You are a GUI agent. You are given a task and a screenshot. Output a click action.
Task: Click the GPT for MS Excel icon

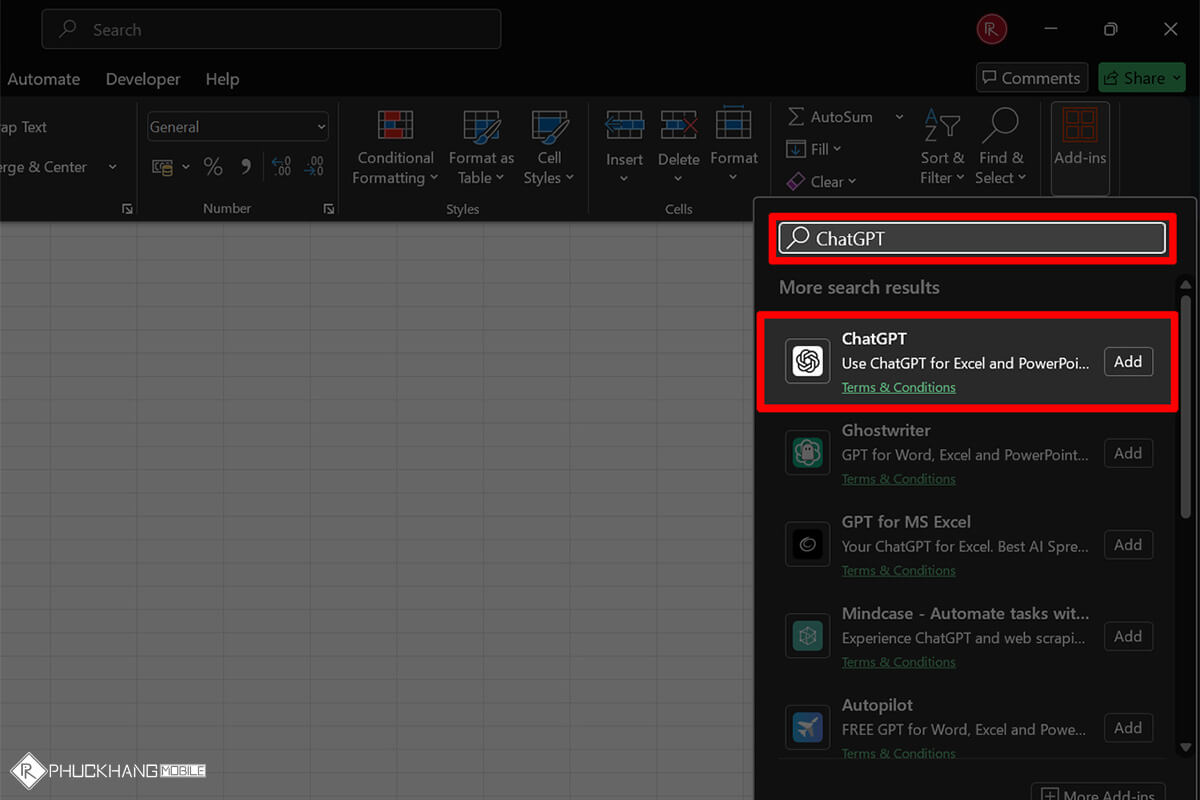(807, 545)
